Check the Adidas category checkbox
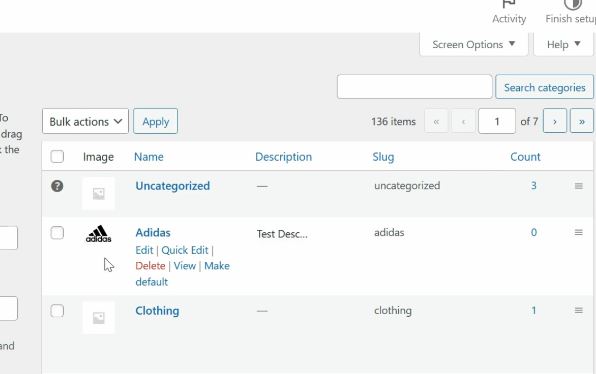 (57, 233)
